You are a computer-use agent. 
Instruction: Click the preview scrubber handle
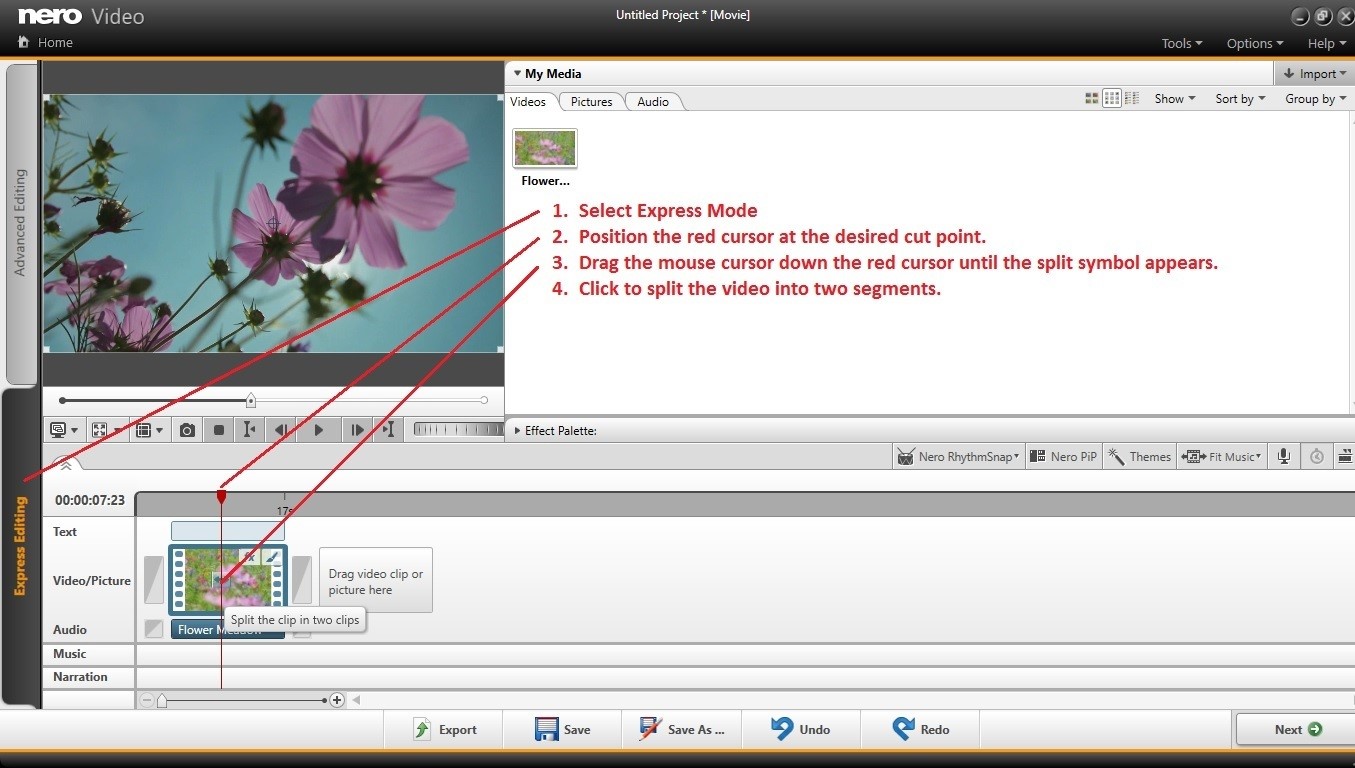click(251, 400)
